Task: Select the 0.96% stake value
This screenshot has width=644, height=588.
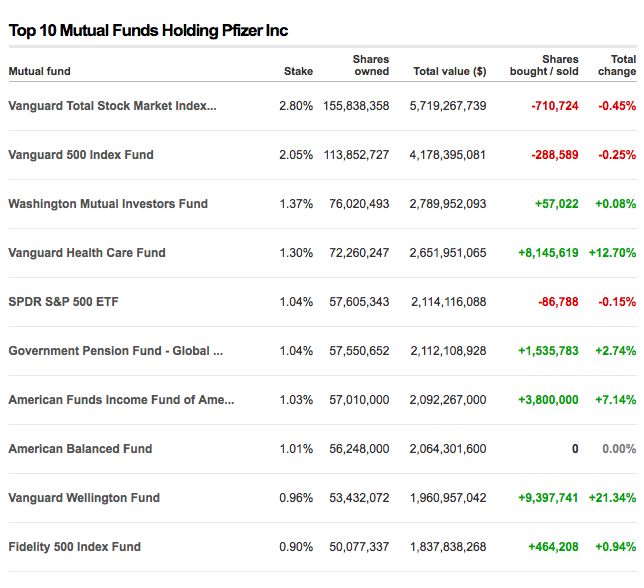Action: (296, 498)
